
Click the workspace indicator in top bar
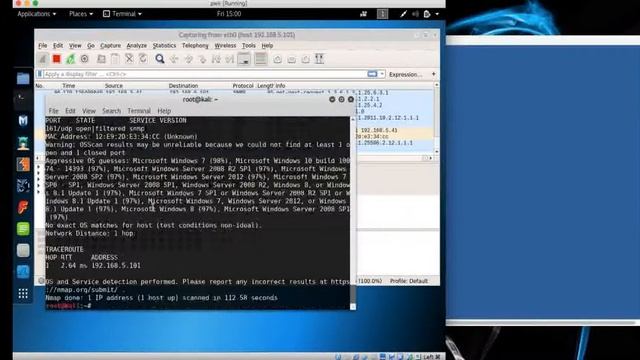[x=382, y=14]
